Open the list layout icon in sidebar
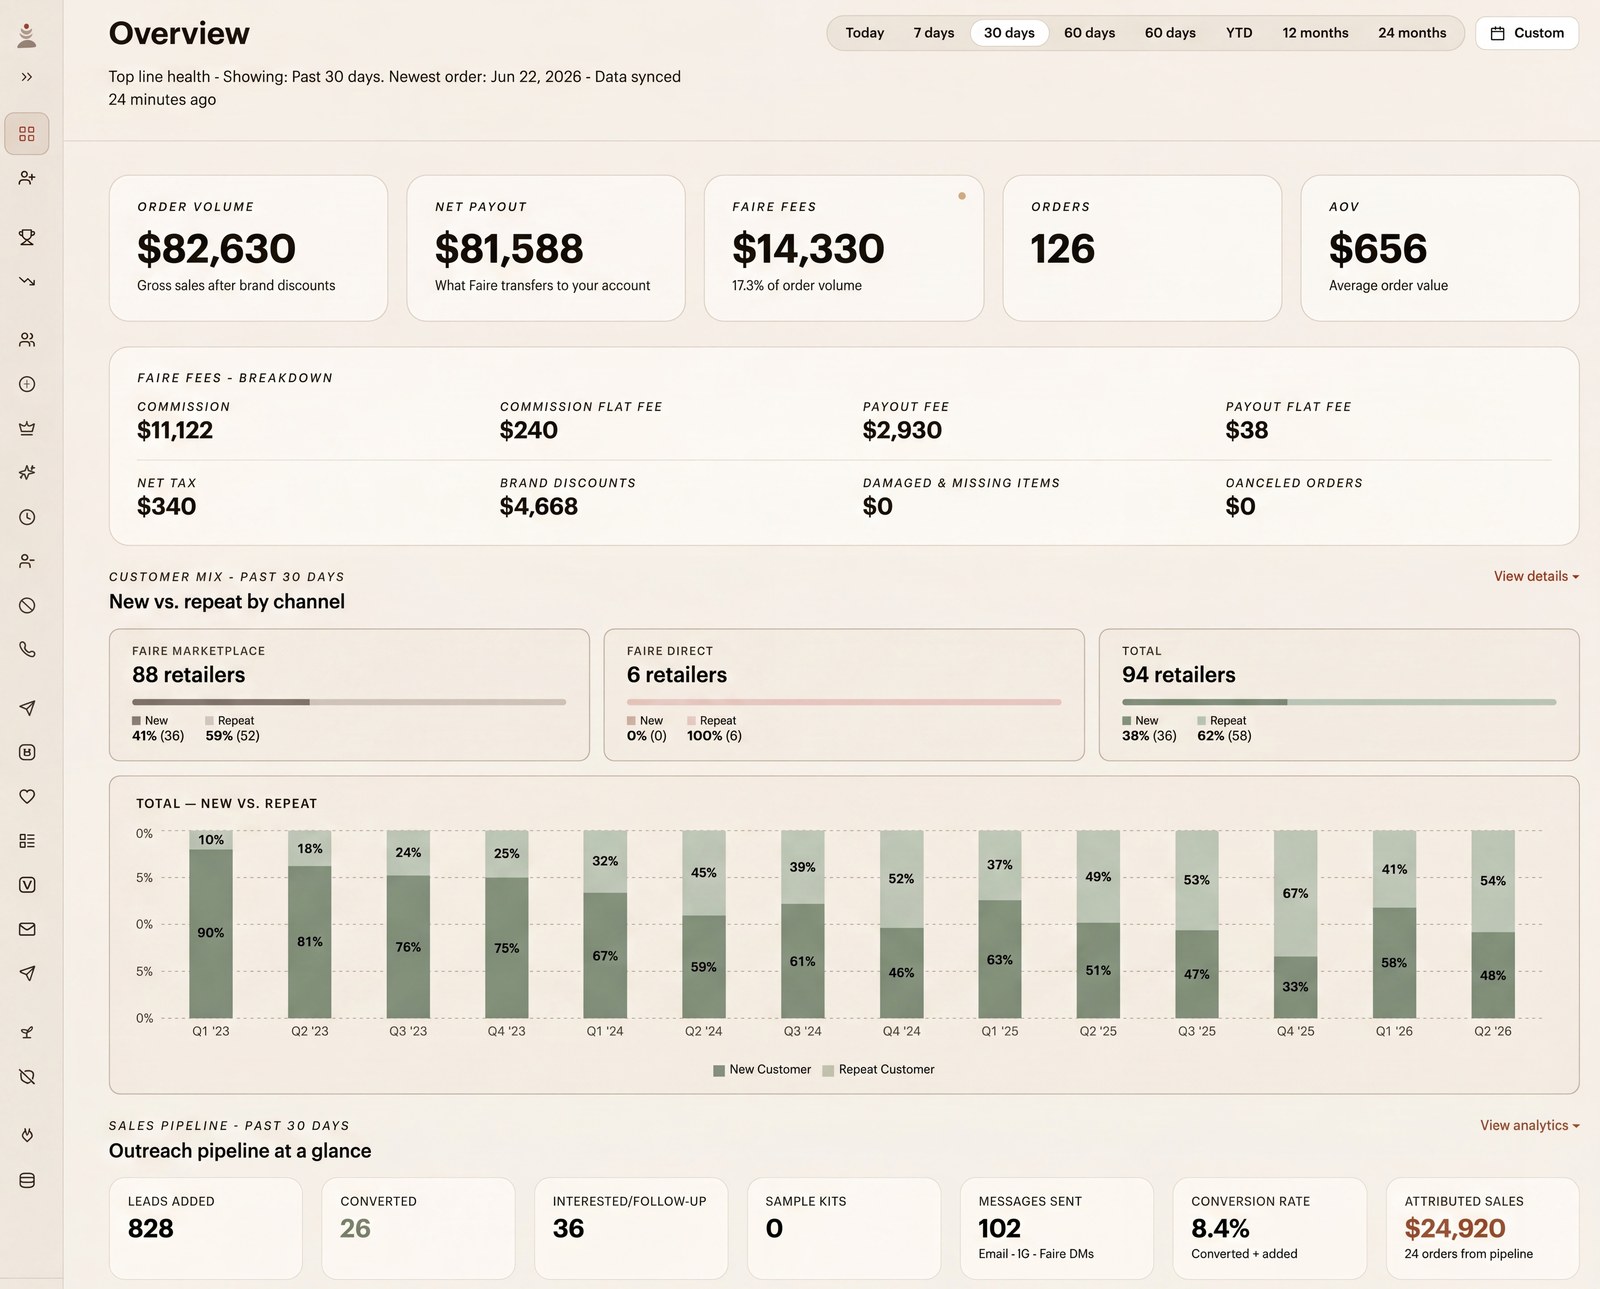Viewport: 1600px width, 1289px height. coord(27,841)
